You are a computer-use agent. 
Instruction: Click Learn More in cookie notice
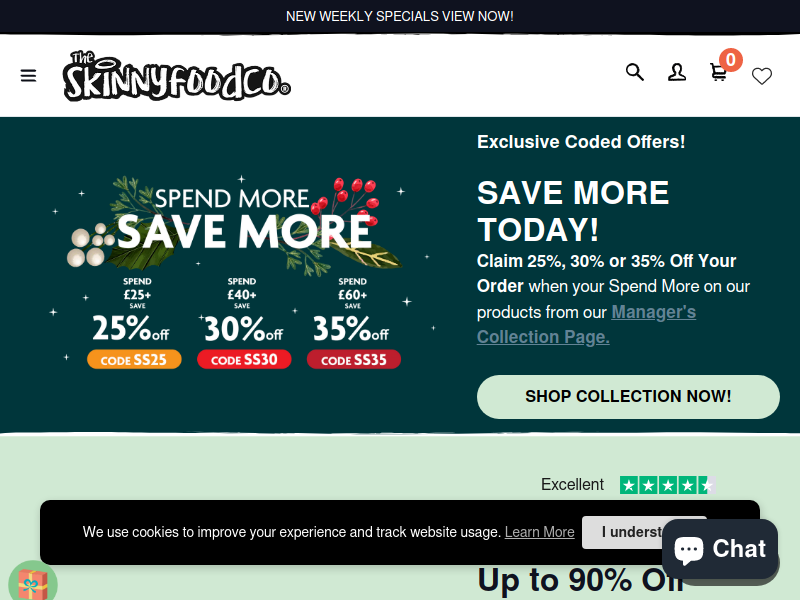point(539,532)
